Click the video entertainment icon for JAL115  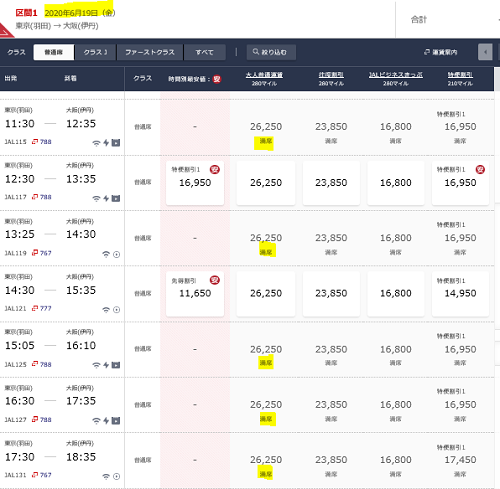116,143
